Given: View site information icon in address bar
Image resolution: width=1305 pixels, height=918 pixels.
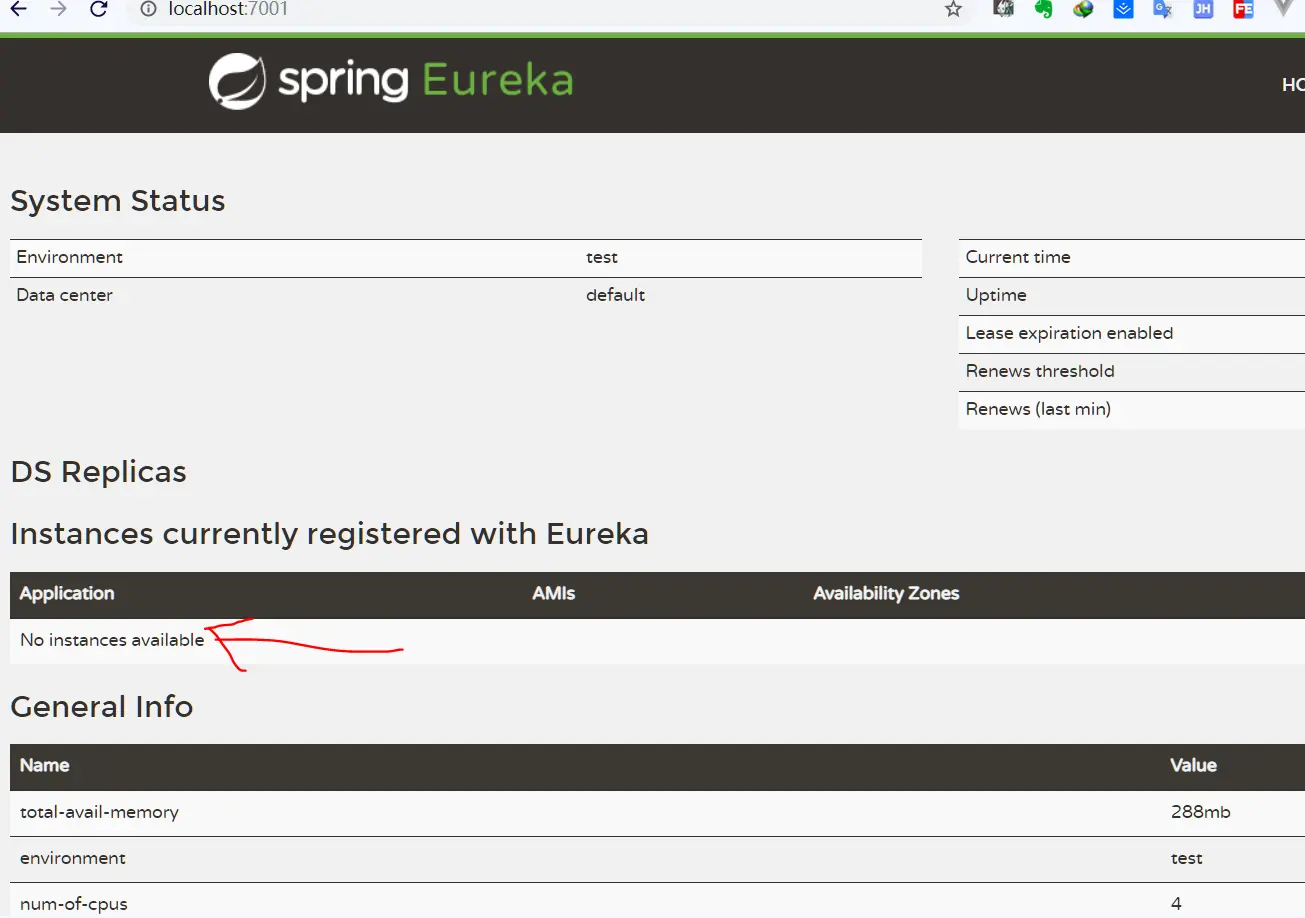Looking at the screenshot, I should pyautogui.click(x=148, y=9).
